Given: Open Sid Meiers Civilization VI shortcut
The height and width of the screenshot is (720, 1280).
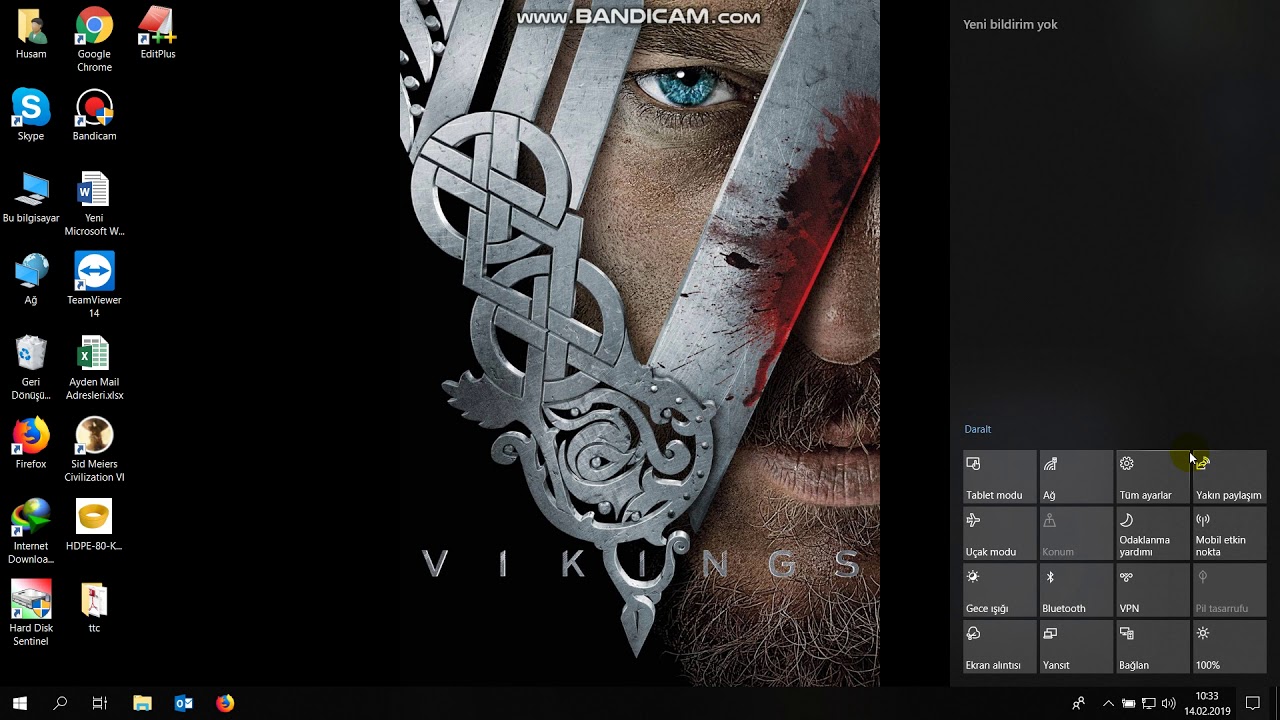Looking at the screenshot, I should pyautogui.click(x=94, y=450).
